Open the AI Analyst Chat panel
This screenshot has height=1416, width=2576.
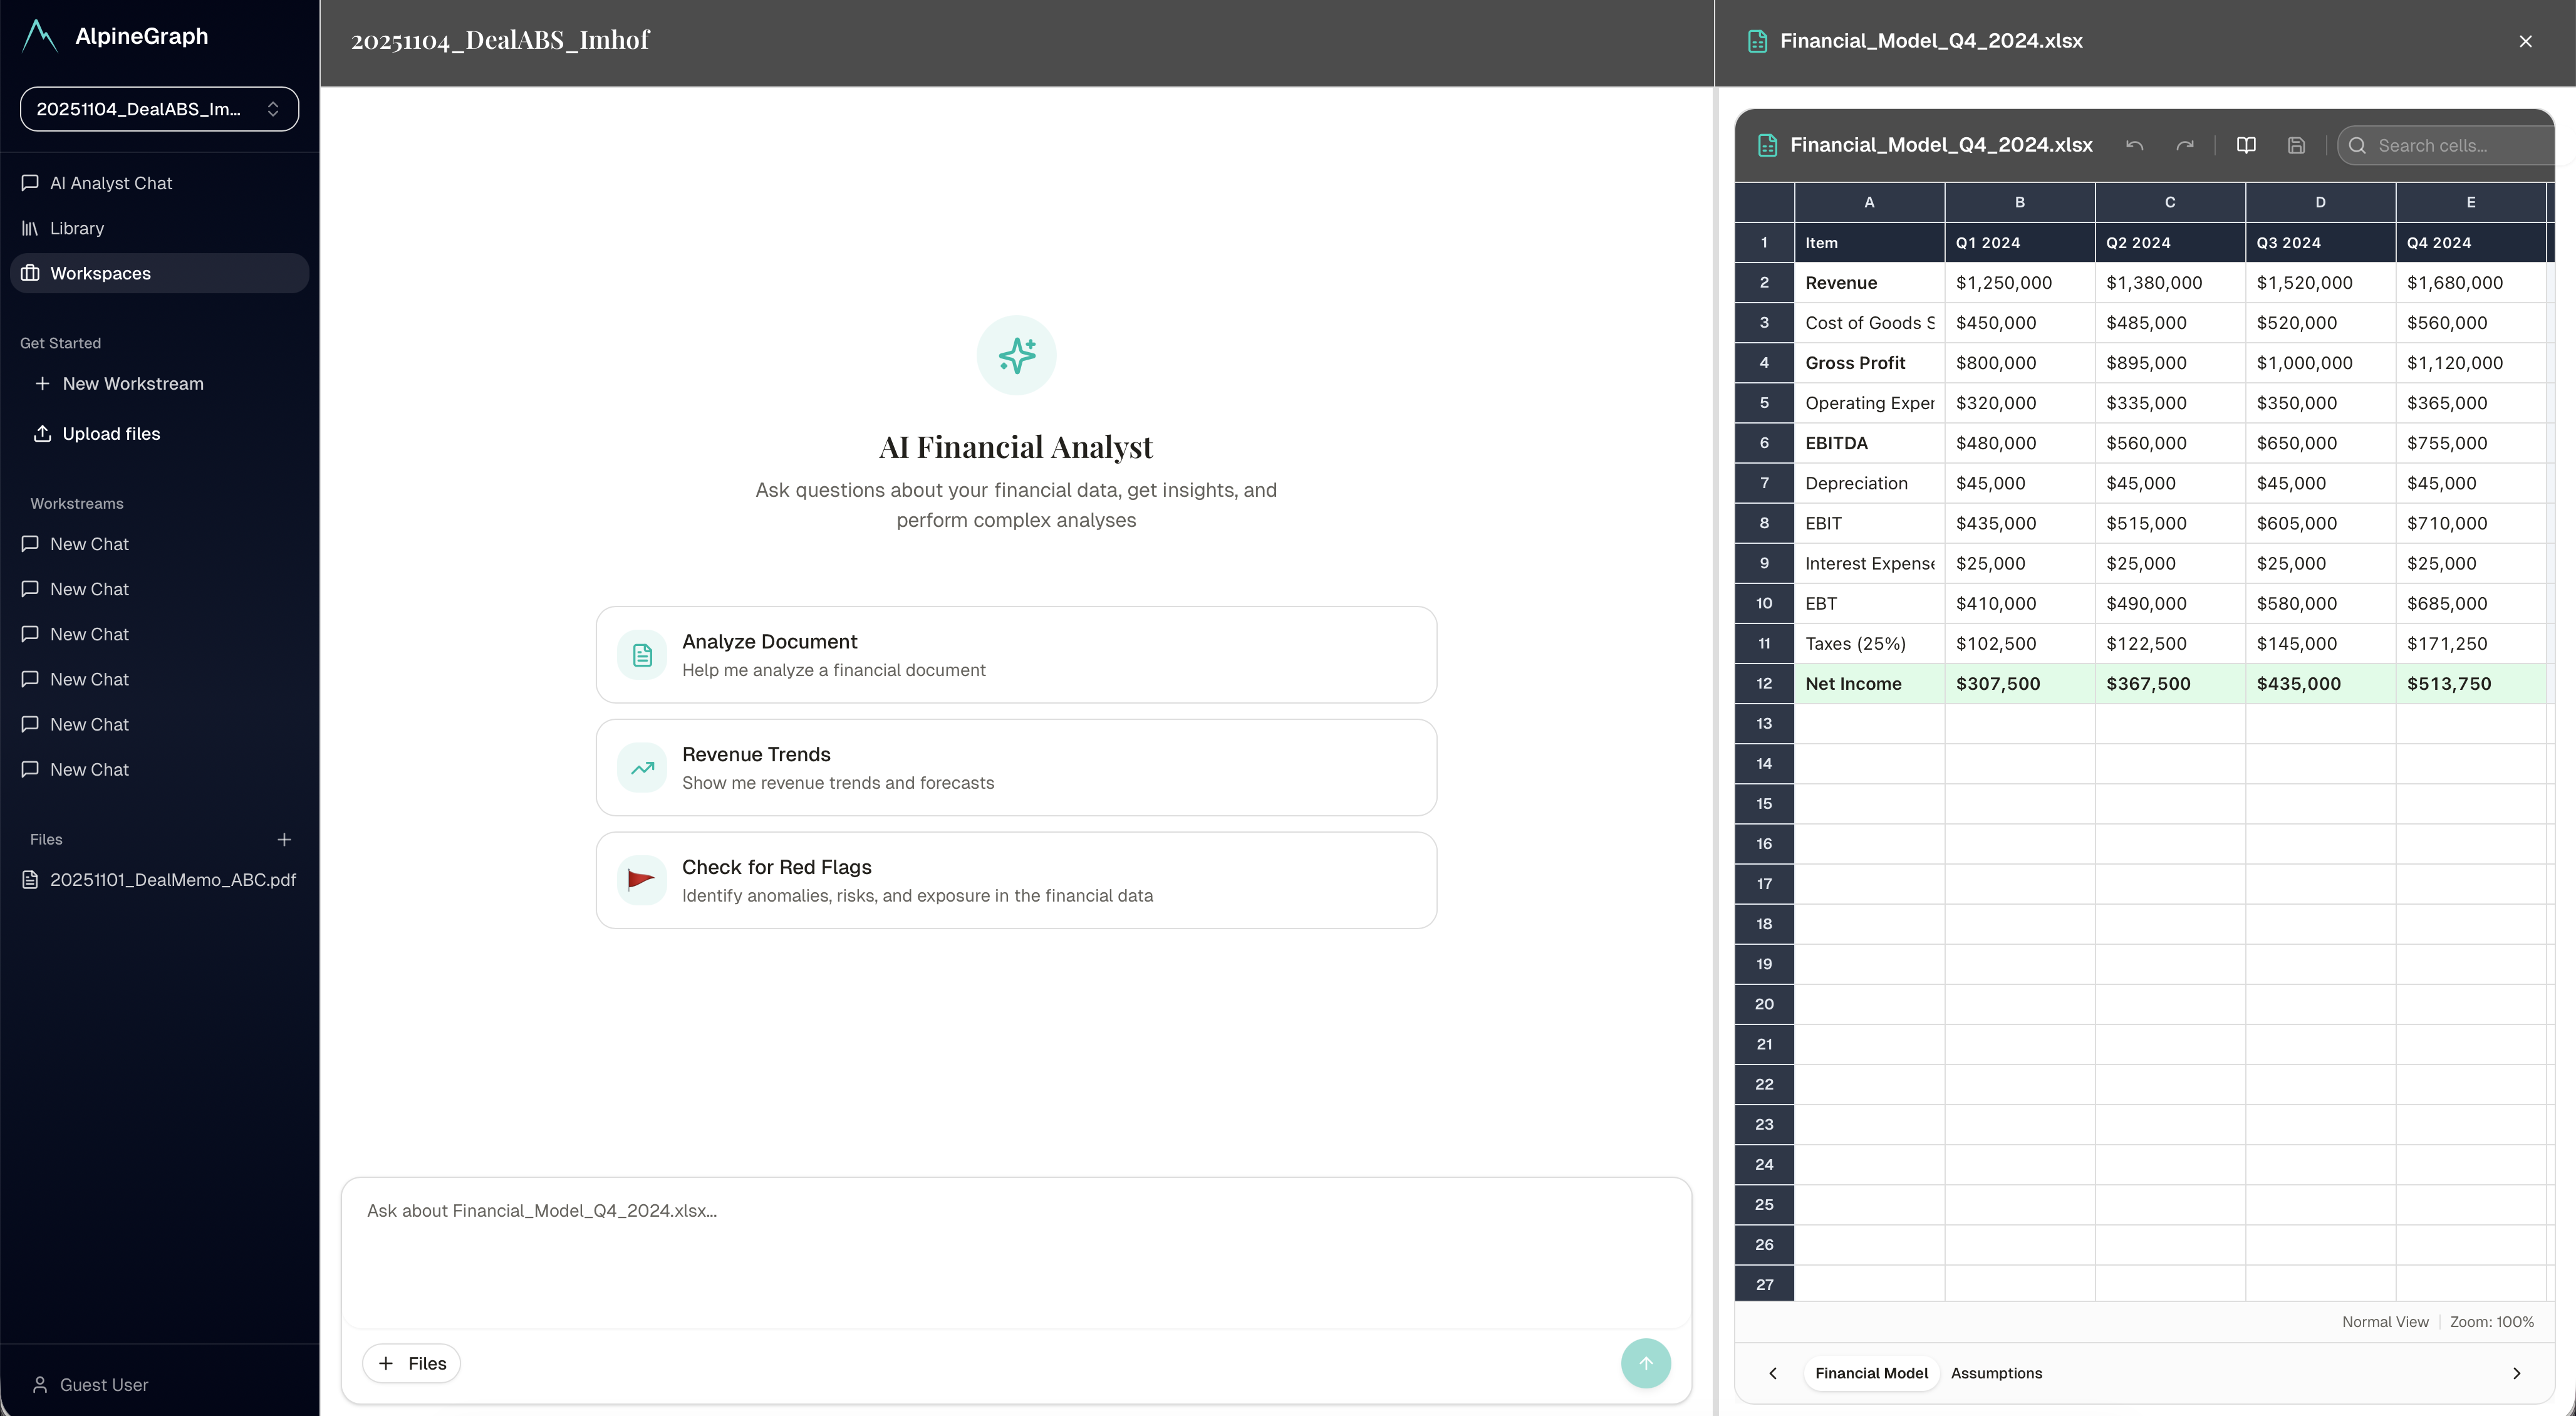111,183
